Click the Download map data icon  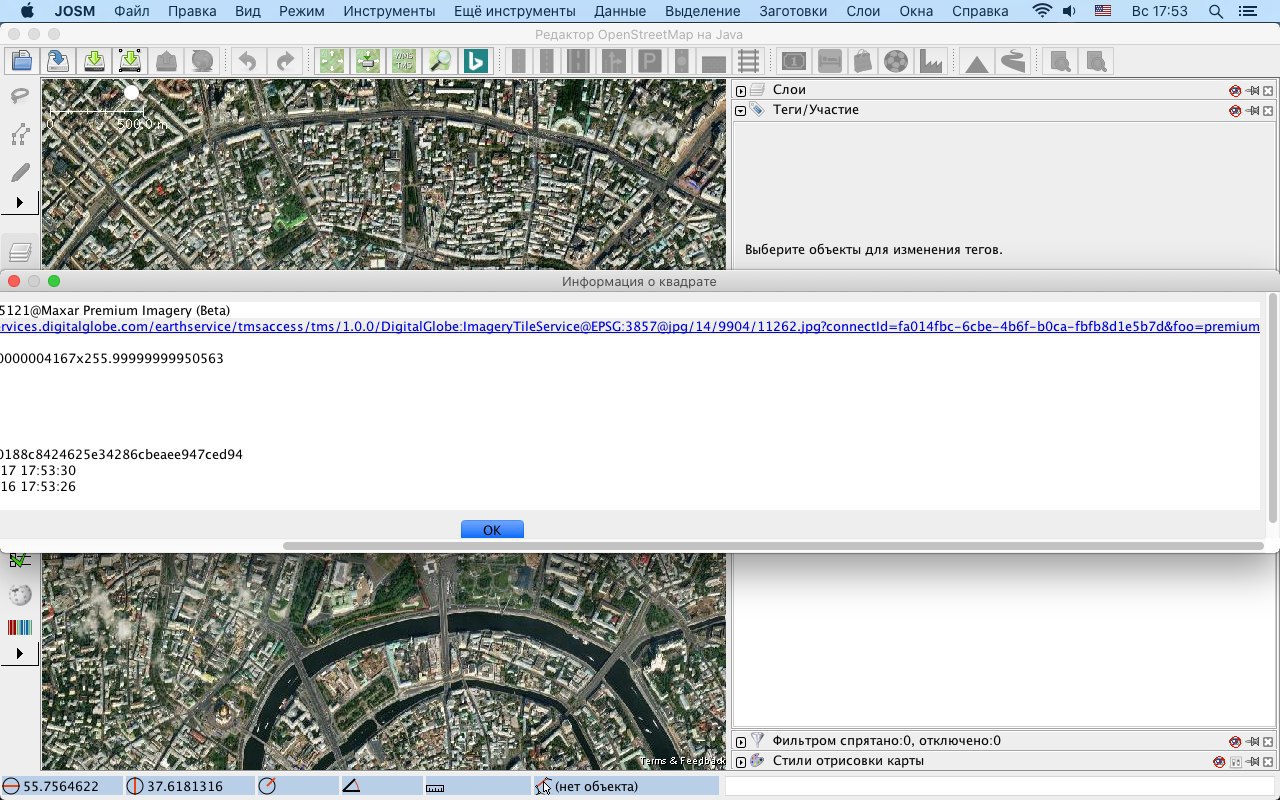(x=94, y=61)
